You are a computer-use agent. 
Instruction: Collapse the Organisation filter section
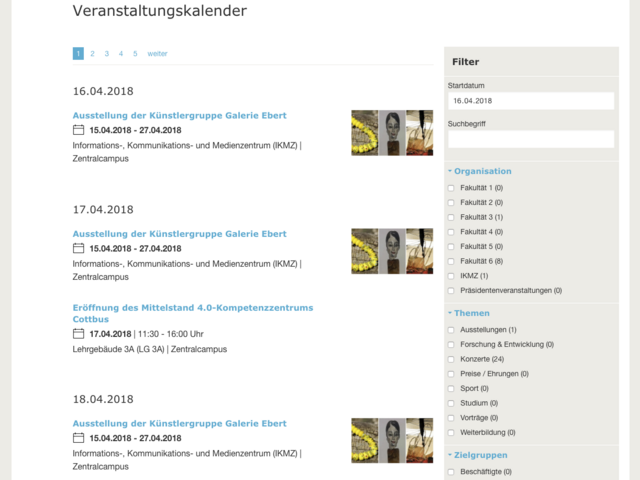coord(480,171)
